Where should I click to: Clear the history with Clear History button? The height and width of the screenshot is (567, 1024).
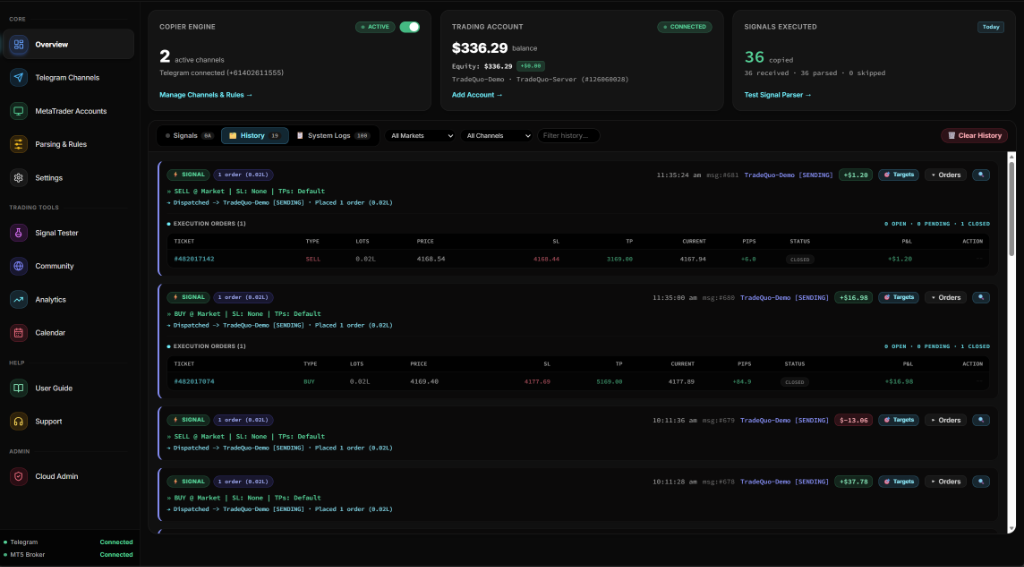tap(974, 136)
